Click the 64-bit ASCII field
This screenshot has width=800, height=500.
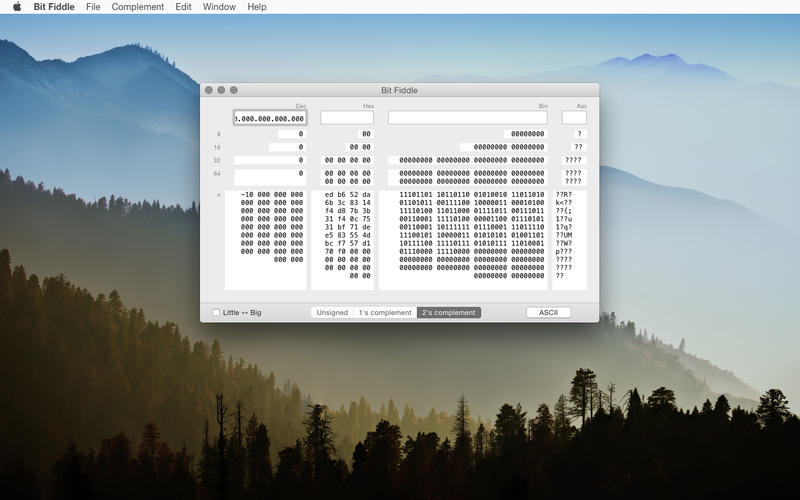574,177
